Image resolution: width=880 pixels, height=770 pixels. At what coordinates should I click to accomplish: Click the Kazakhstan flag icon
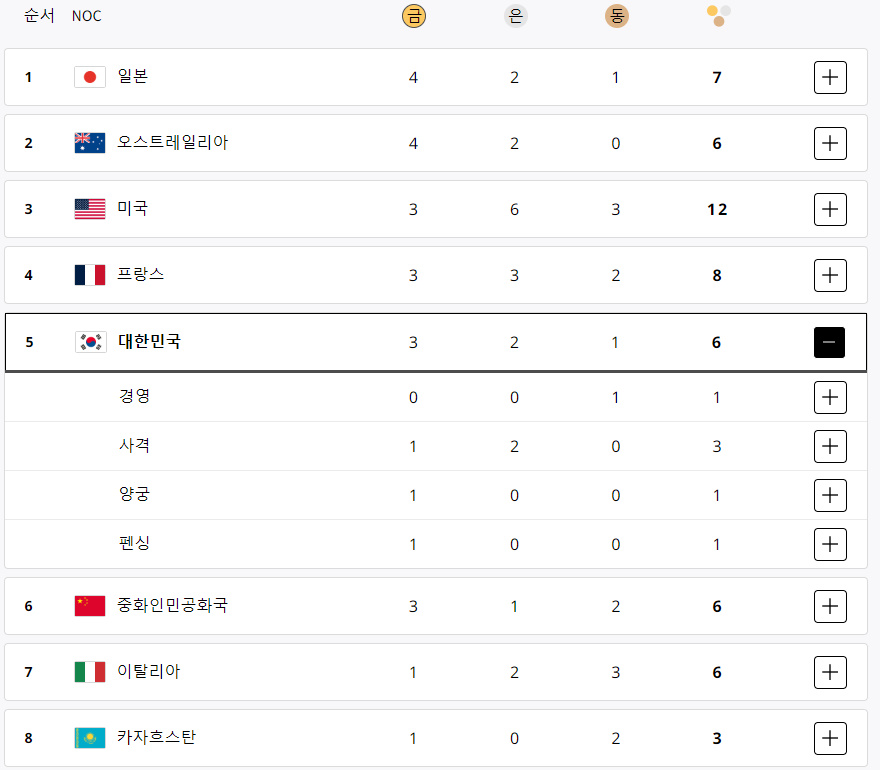[90, 737]
